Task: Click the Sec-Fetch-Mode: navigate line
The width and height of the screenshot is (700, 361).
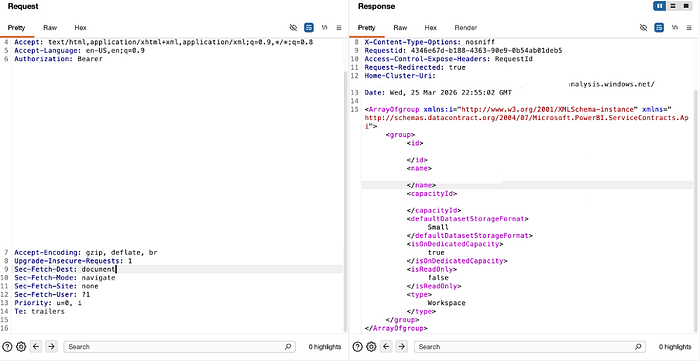Action: tap(65, 278)
